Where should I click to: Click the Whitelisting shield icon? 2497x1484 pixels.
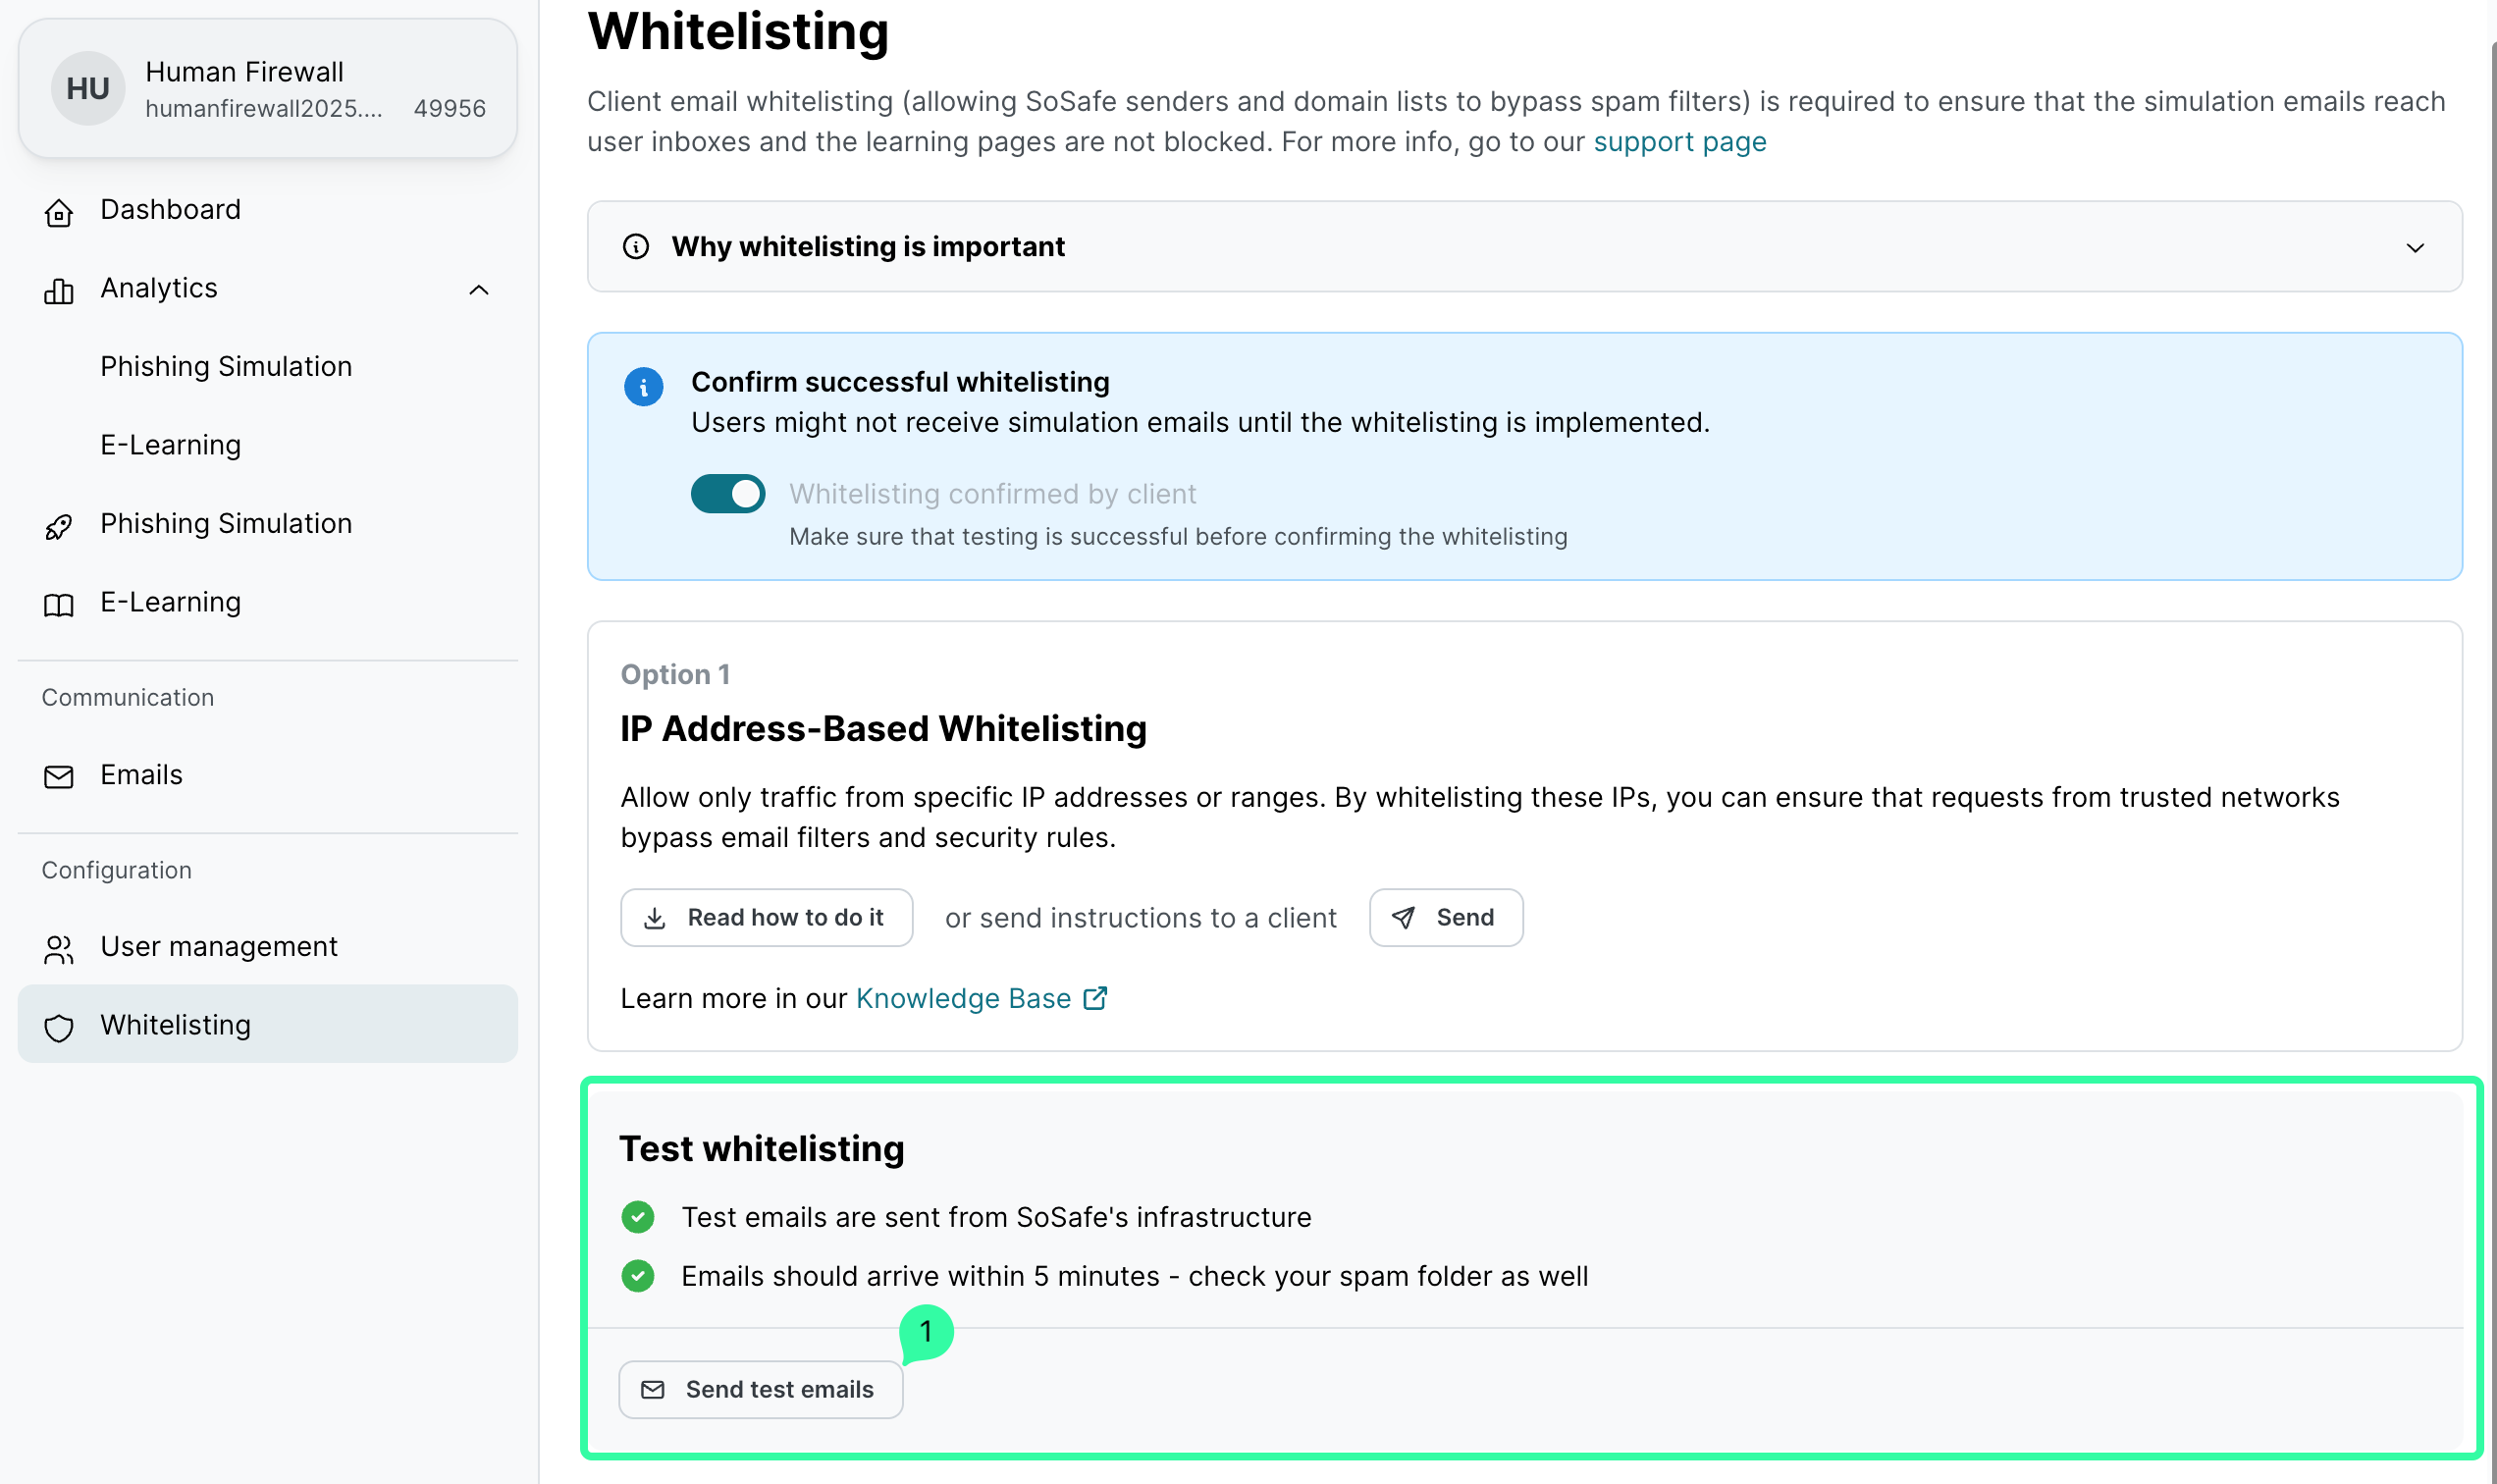click(x=59, y=1027)
